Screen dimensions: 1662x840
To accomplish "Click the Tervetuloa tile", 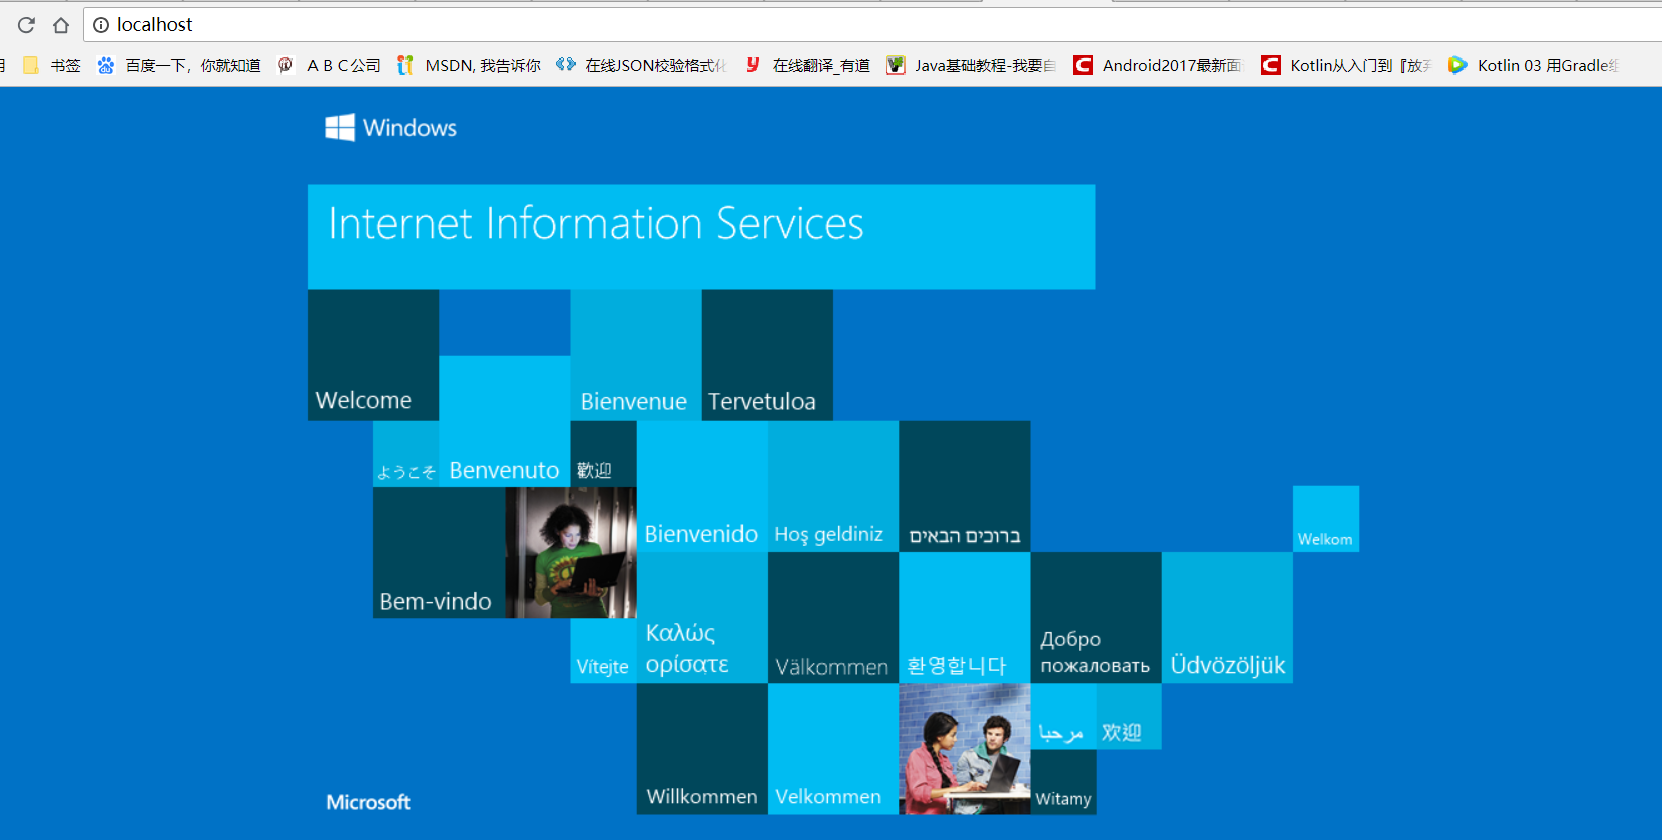I will (767, 355).
